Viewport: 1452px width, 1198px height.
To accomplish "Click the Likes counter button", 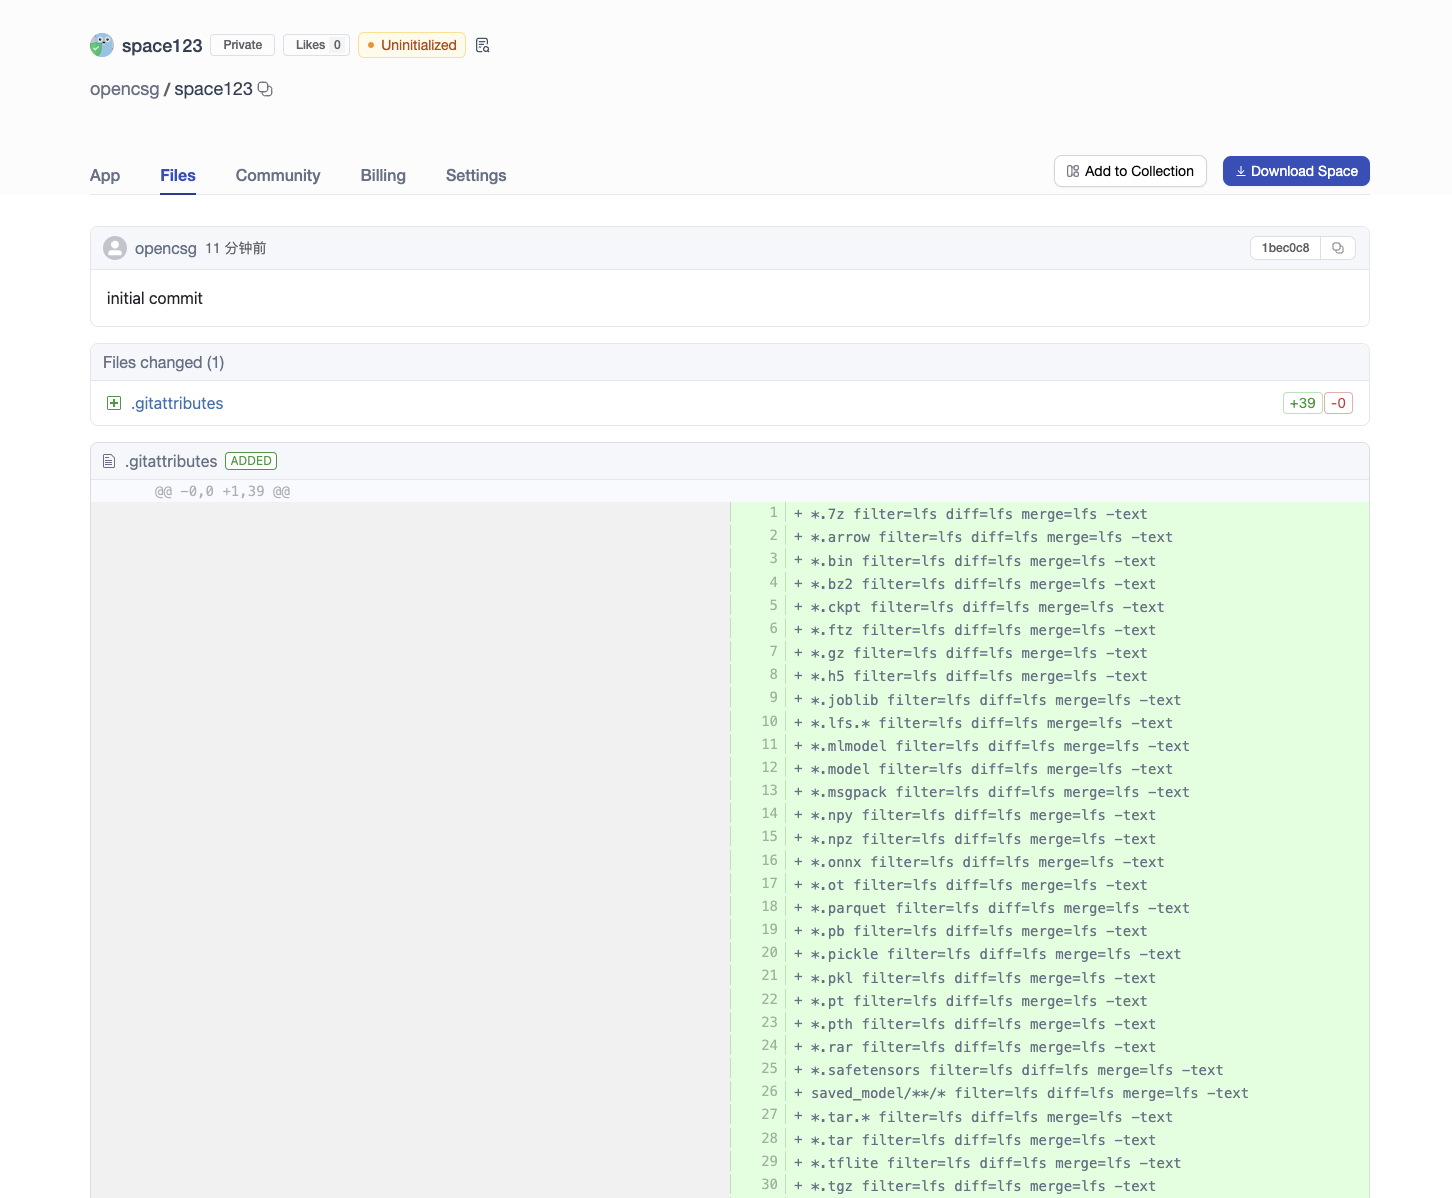I will 317,45.
